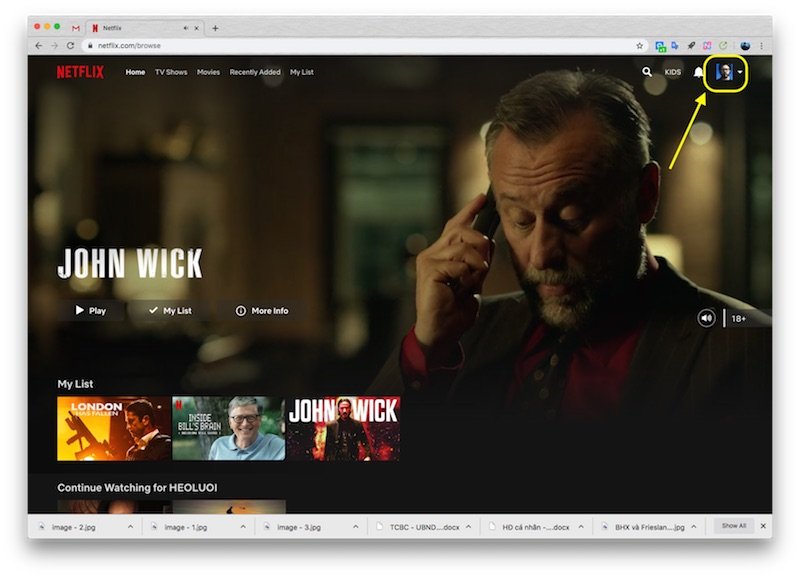
Task: Expand options for image - 3.jpg download
Action: (356, 526)
